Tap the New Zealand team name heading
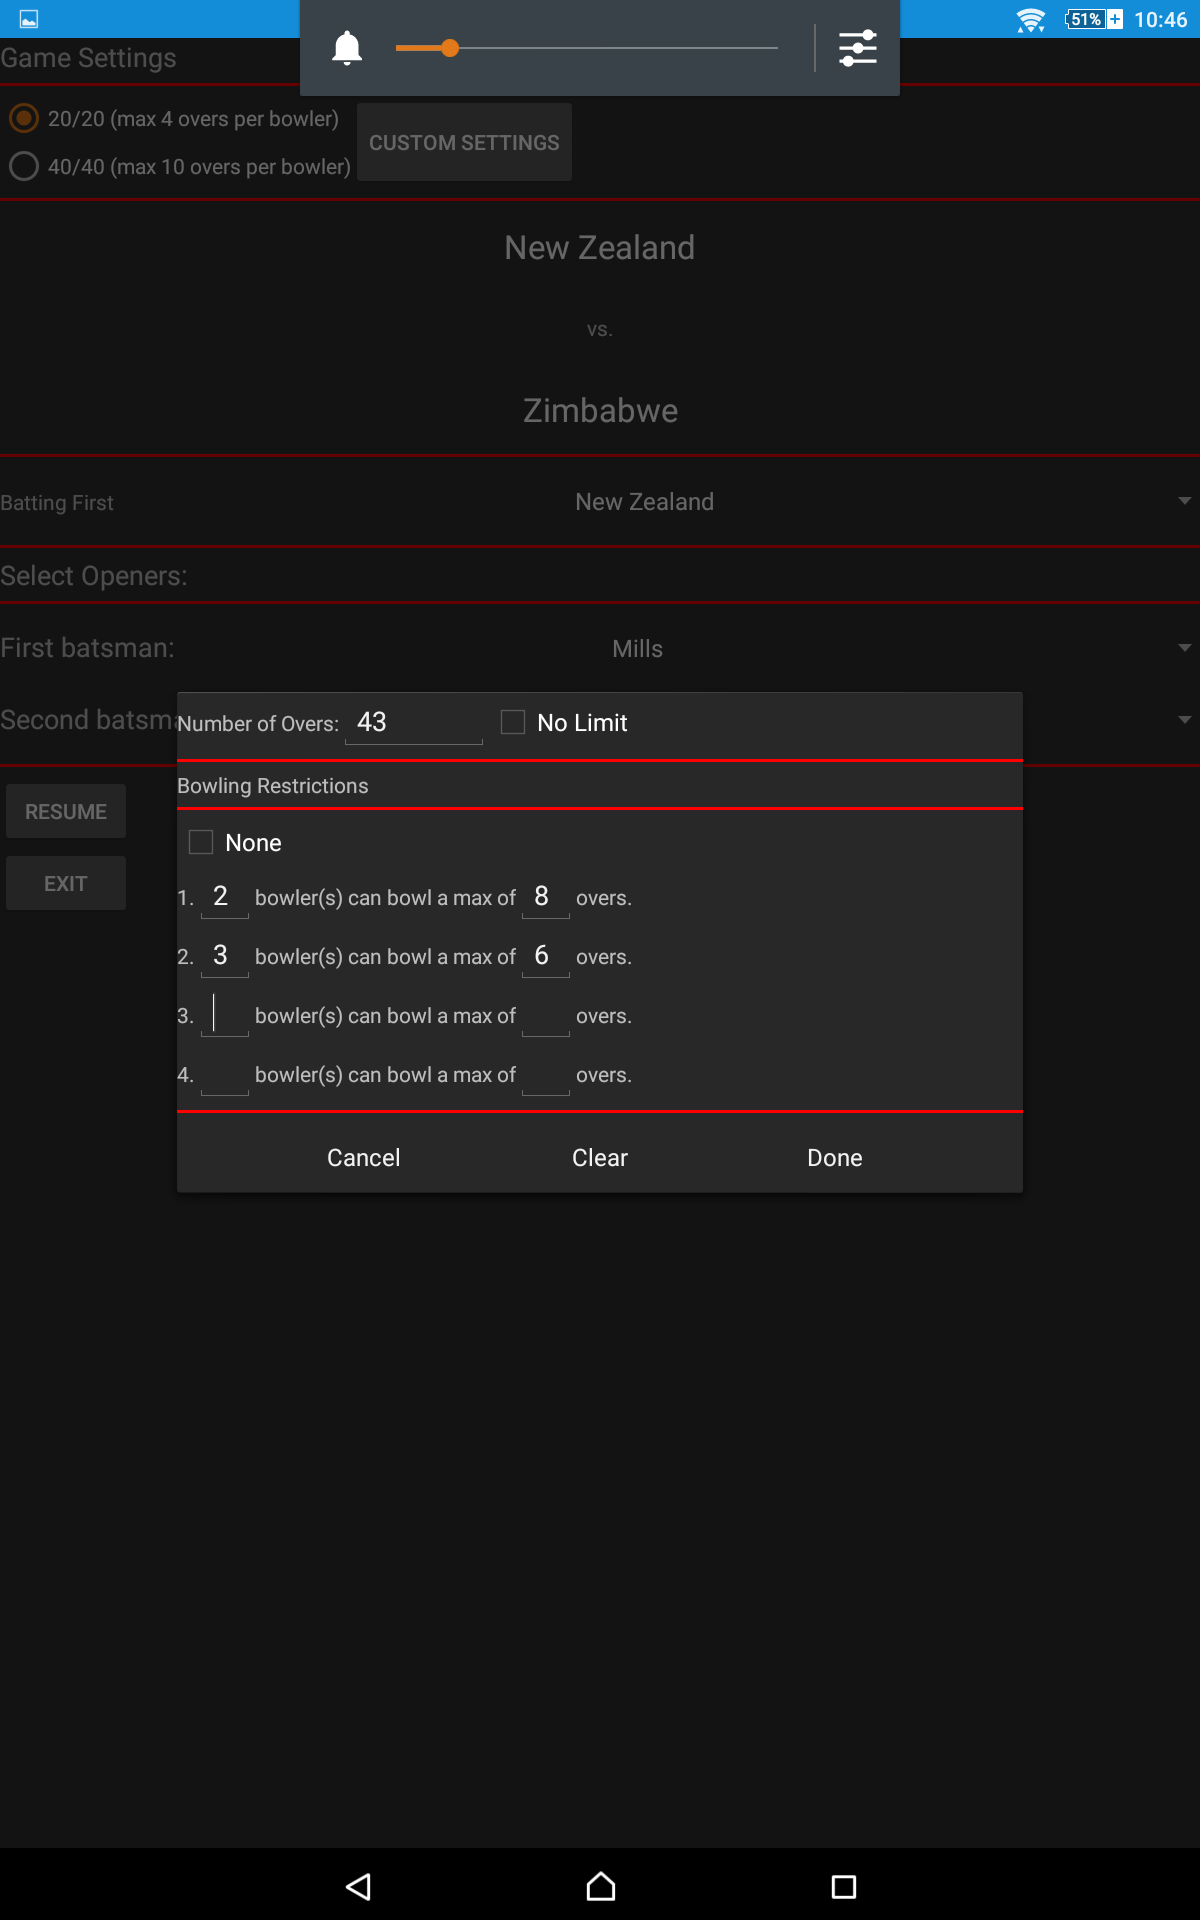The image size is (1200, 1920). pyautogui.click(x=600, y=247)
